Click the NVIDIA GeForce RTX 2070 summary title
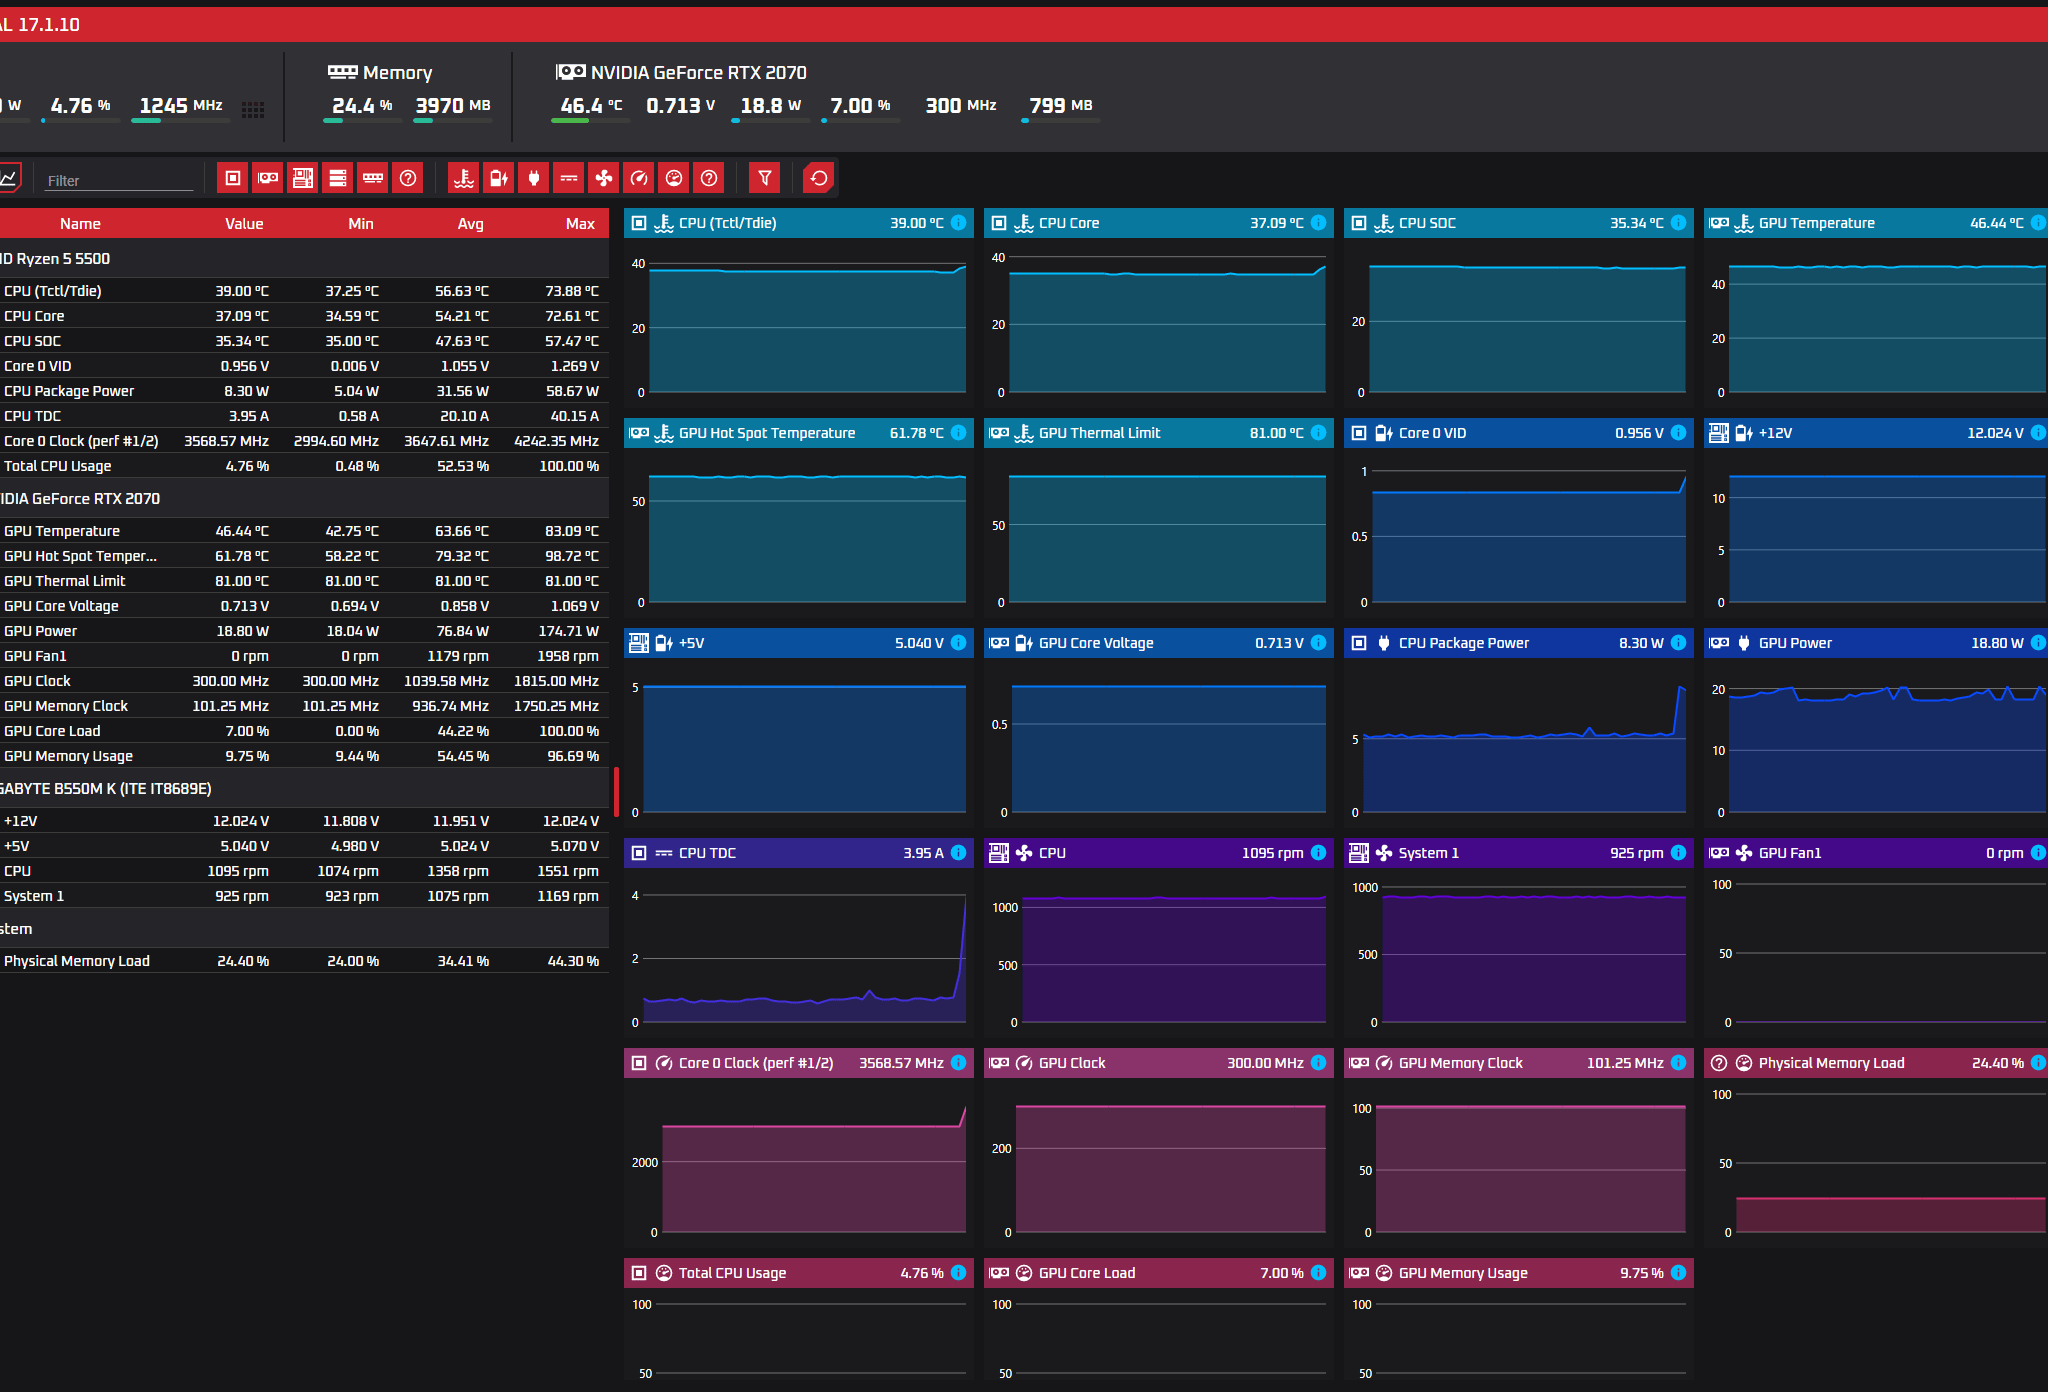Screen dimensions: 2048x1392 pyautogui.click(x=698, y=72)
